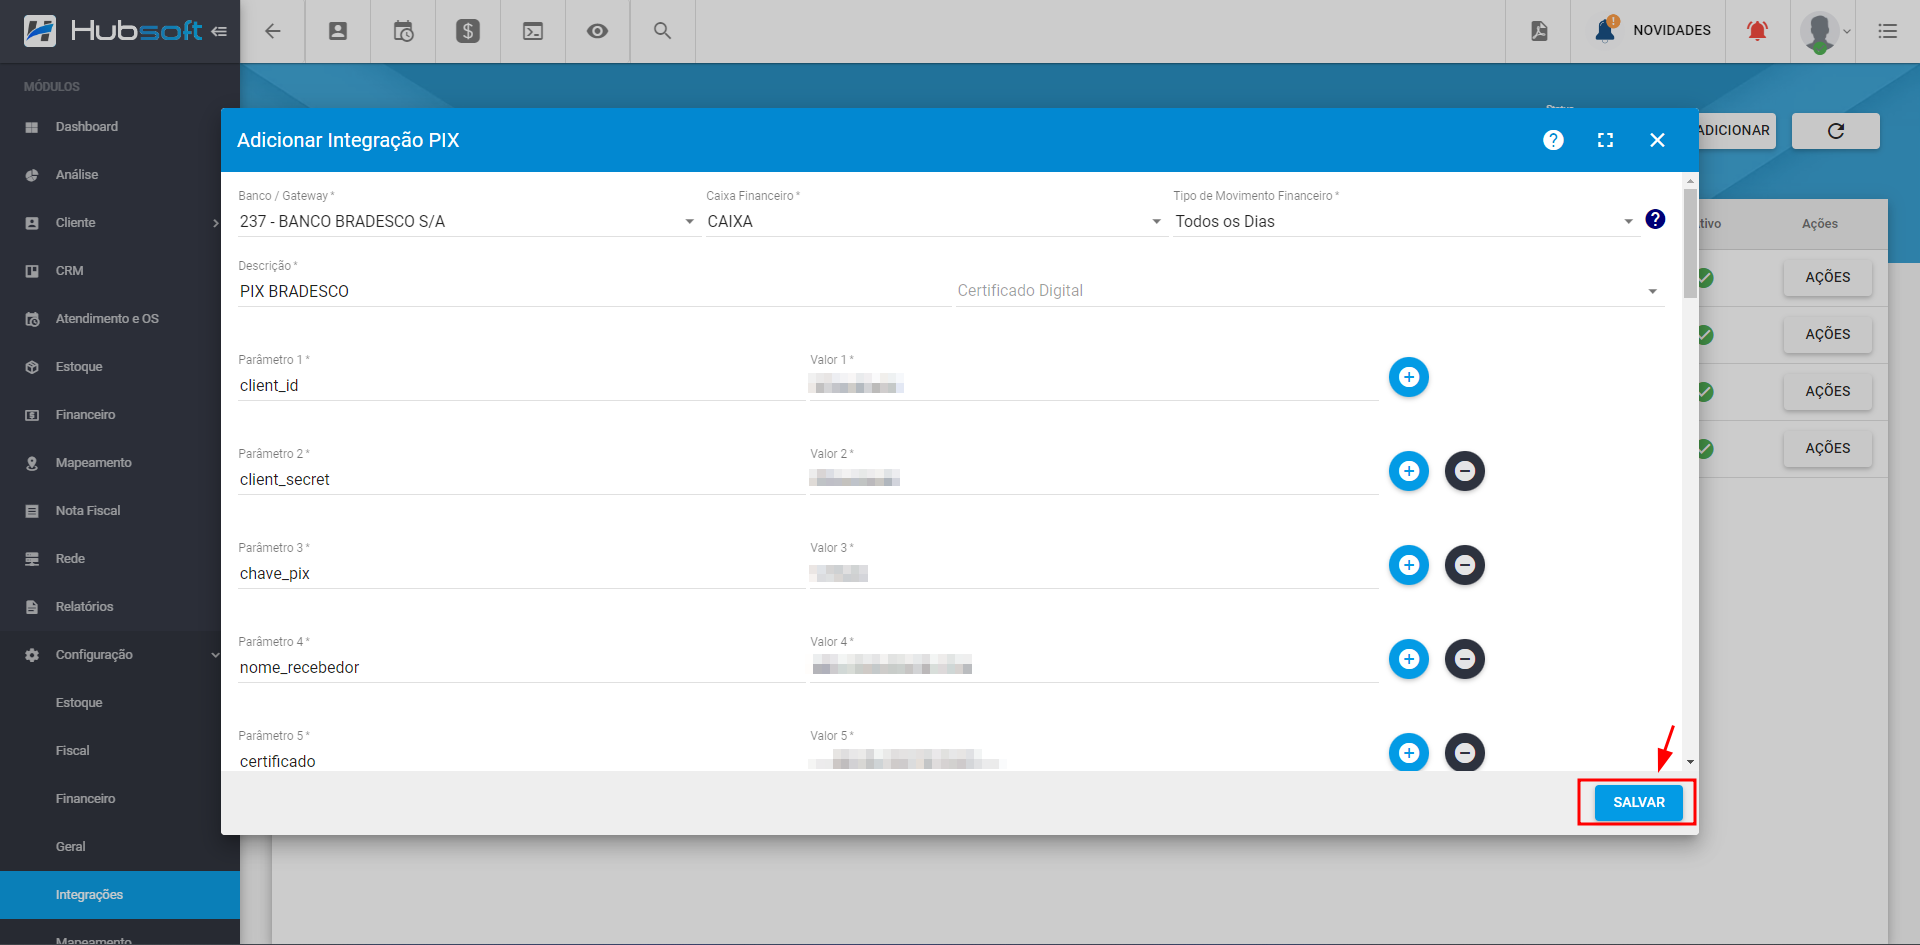Open help for Tipo de Movimento Financeiro
1920x945 pixels.
(x=1655, y=219)
